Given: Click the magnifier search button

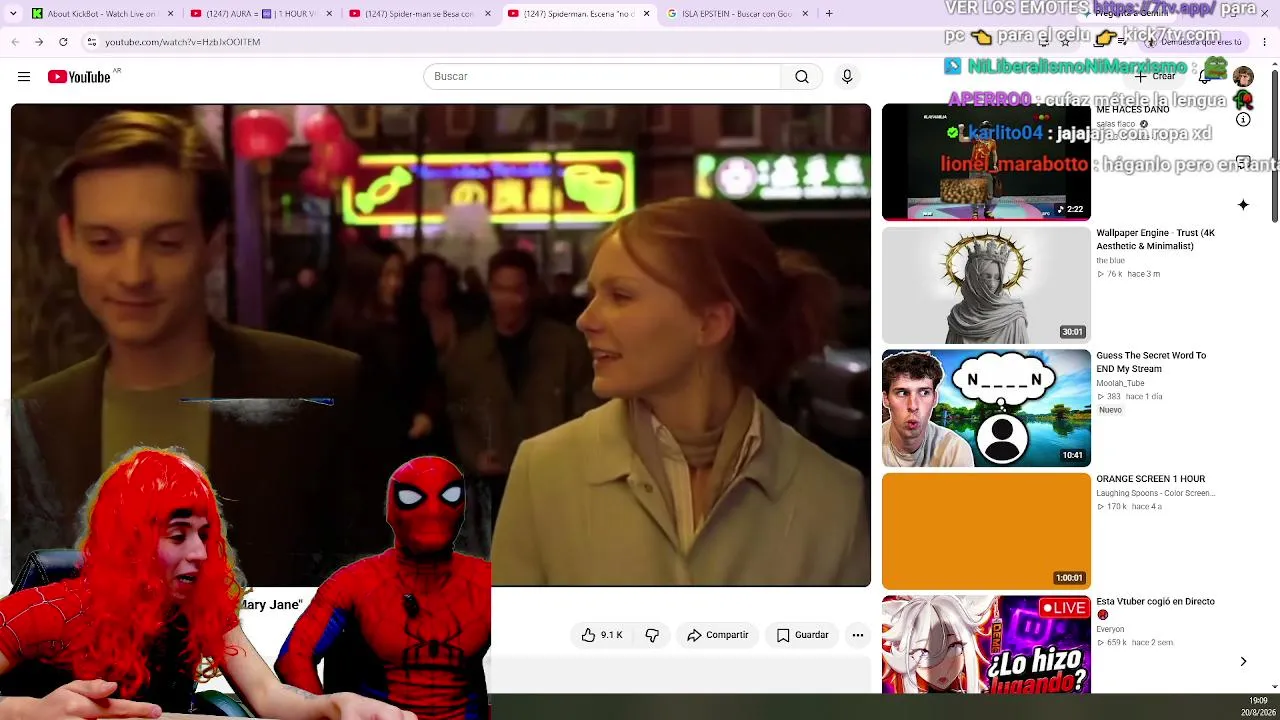Looking at the screenshot, I should (x=802, y=77).
